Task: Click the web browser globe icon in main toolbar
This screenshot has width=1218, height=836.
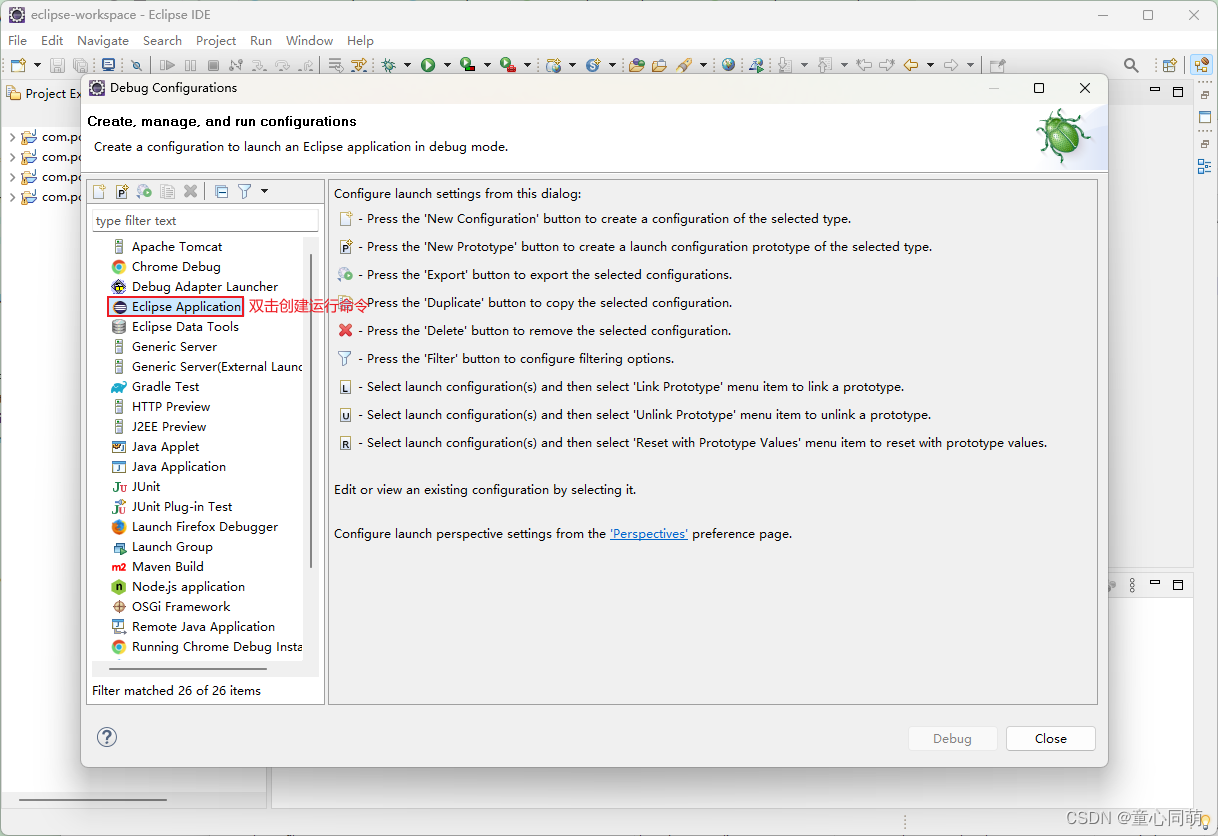Action: (728, 65)
